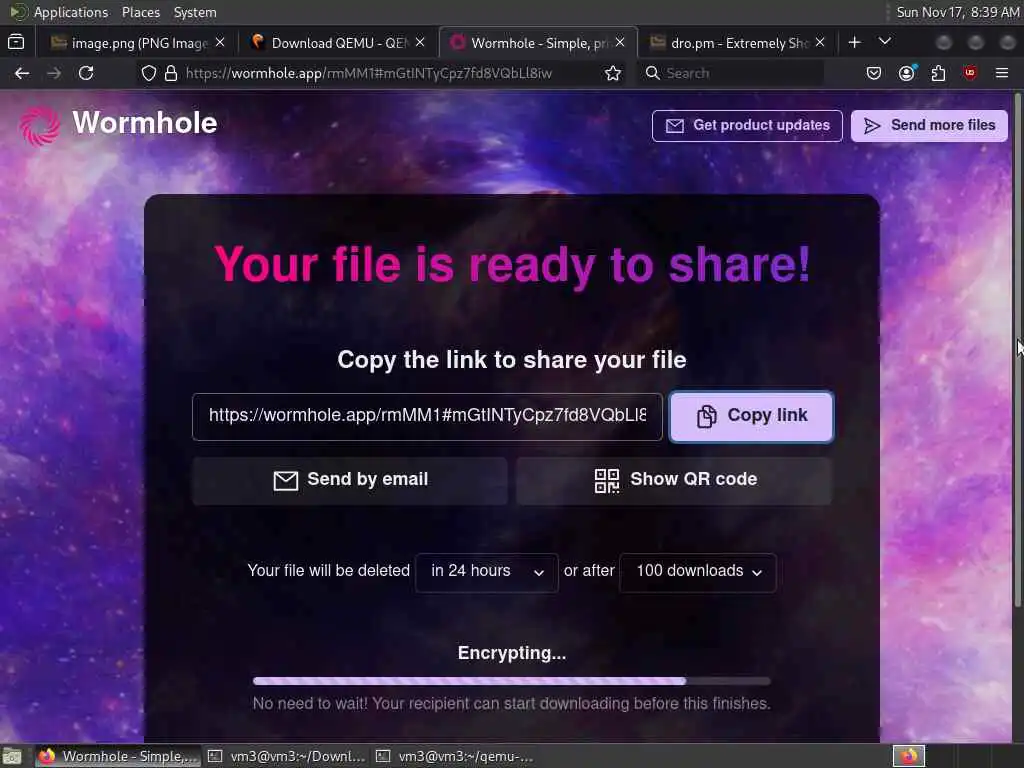Close the Download QEMU tab
The height and width of the screenshot is (768, 1024).
coord(420,42)
